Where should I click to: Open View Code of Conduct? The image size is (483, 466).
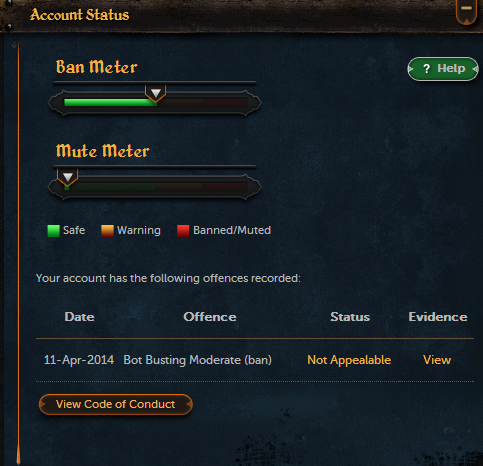[116, 404]
